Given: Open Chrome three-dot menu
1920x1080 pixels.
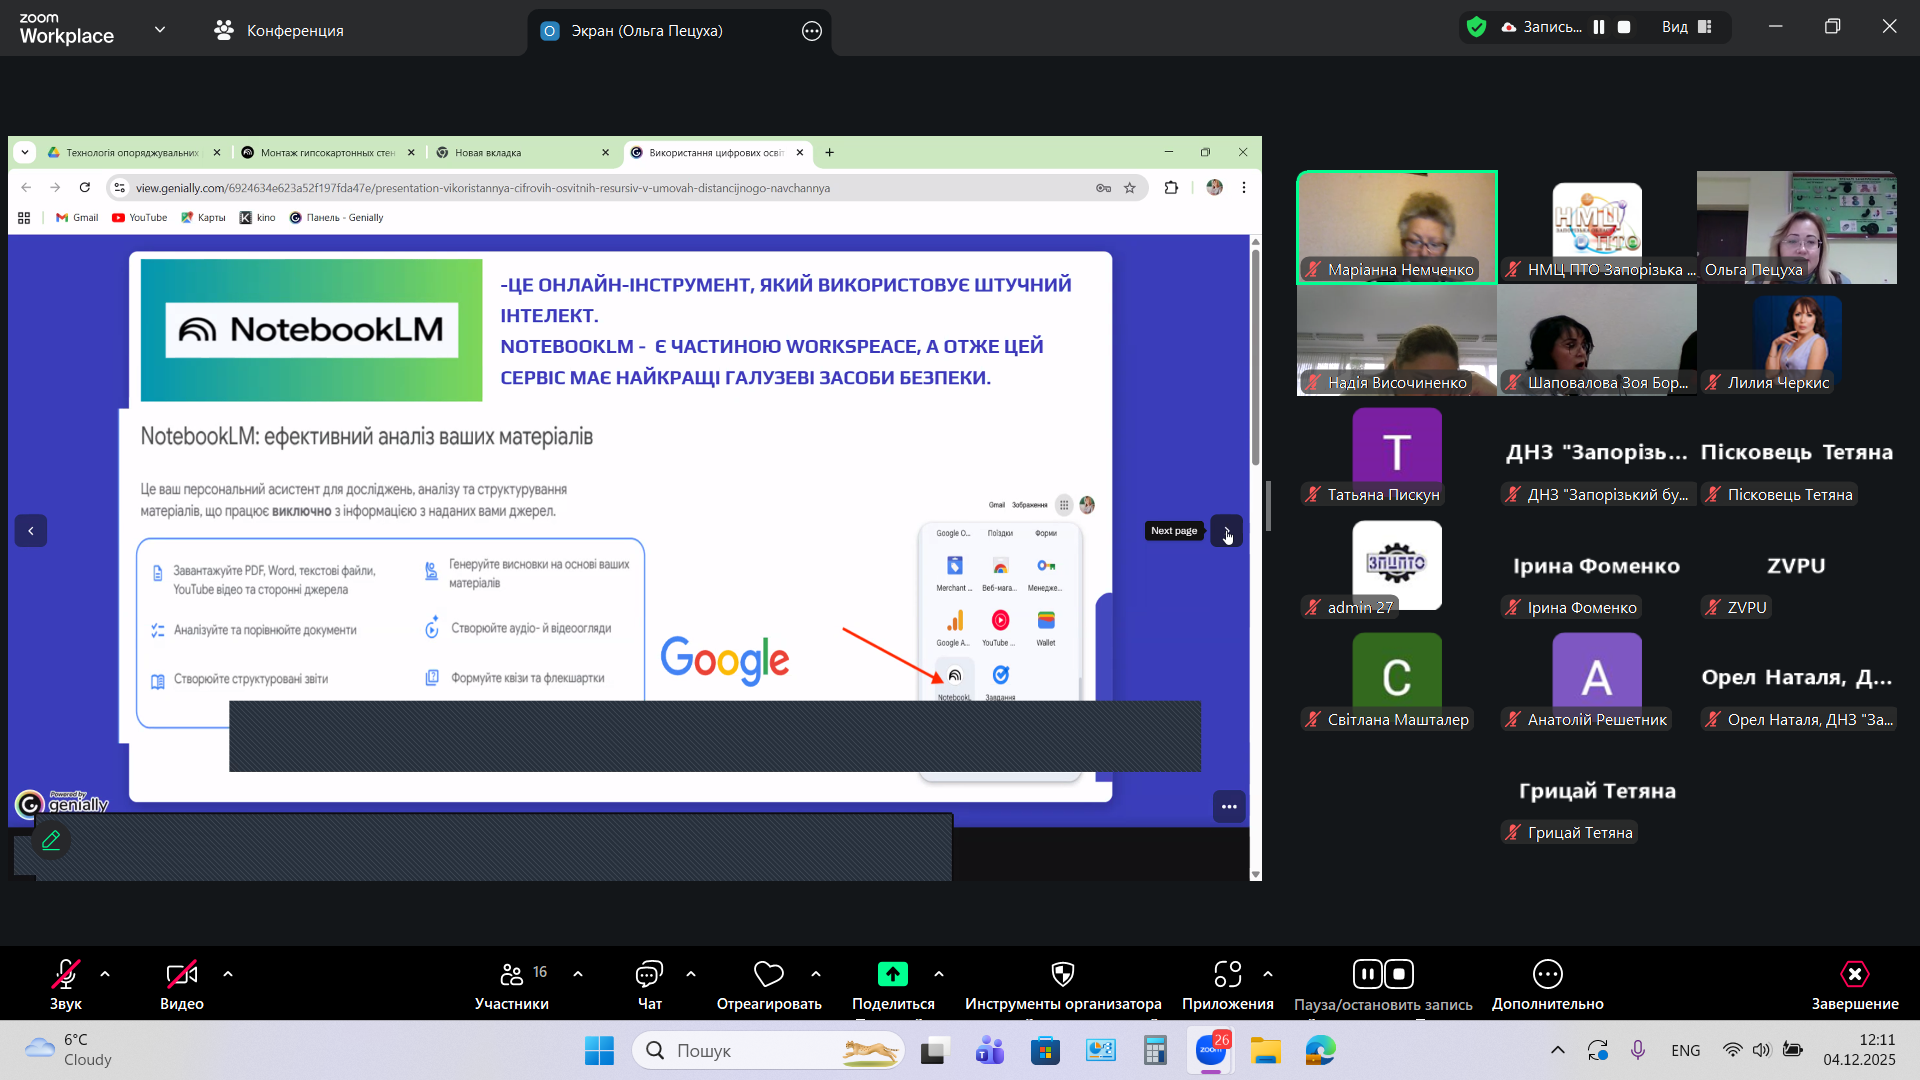Looking at the screenshot, I should click(1244, 188).
